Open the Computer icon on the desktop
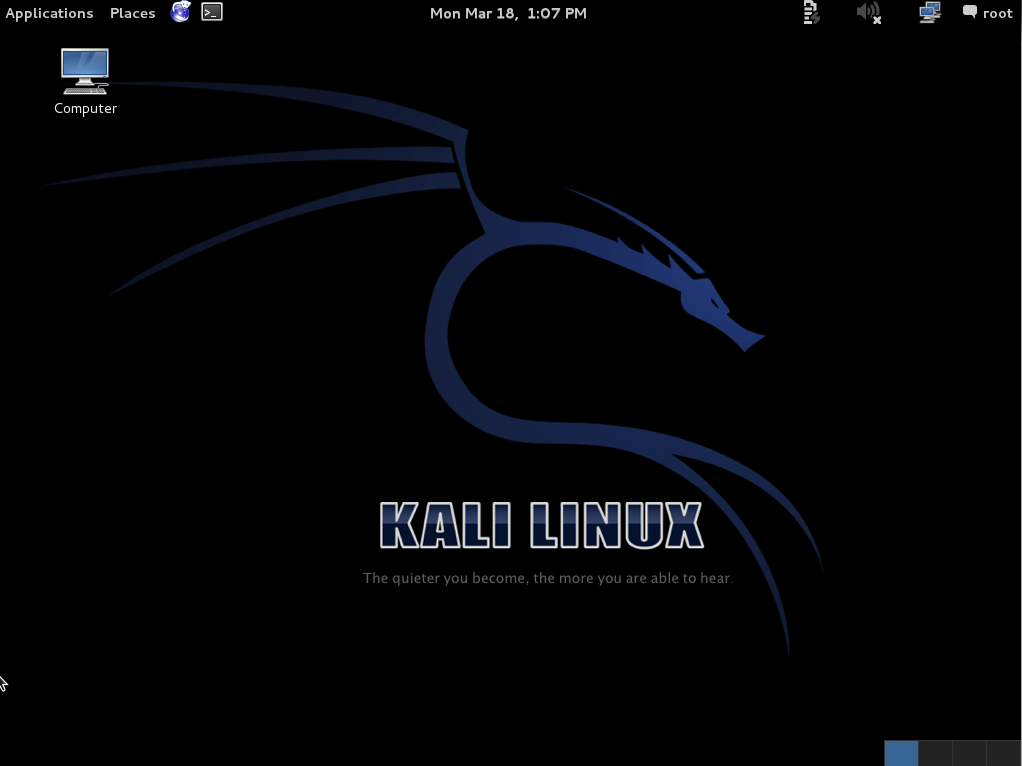Screen dimensions: 1022x766 coord(85,70)
